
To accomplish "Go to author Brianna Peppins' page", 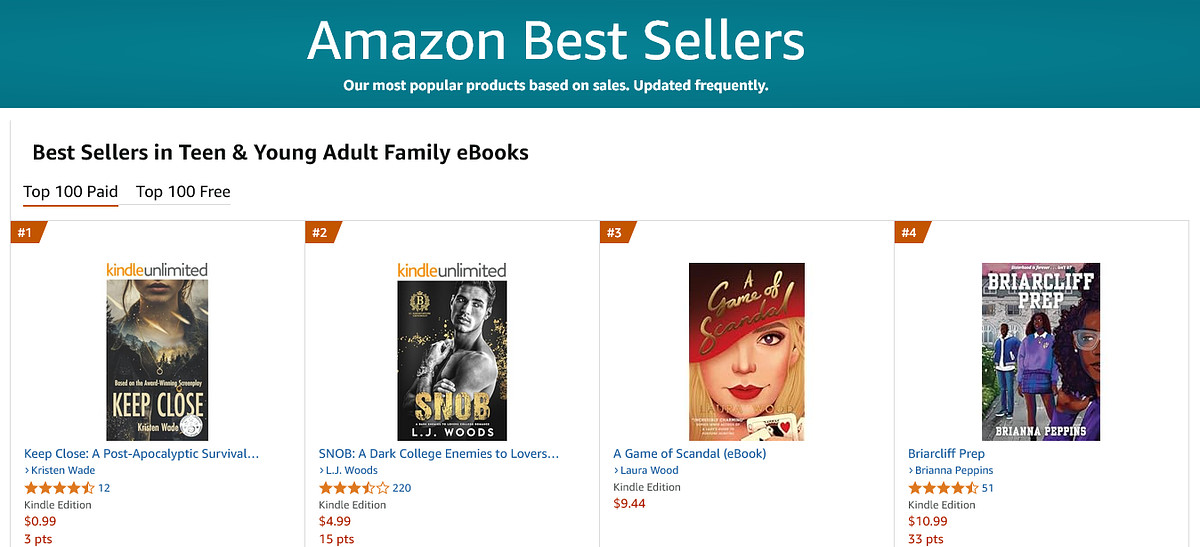I will pyautogui.click(x=954, y=471).
